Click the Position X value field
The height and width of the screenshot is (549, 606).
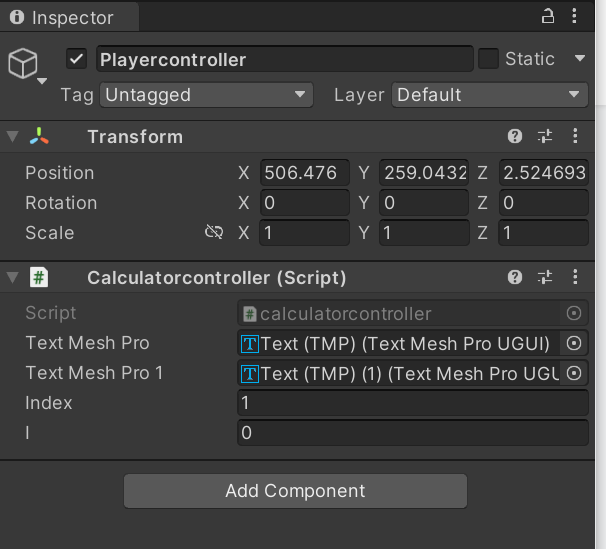(x=304, y=173)
